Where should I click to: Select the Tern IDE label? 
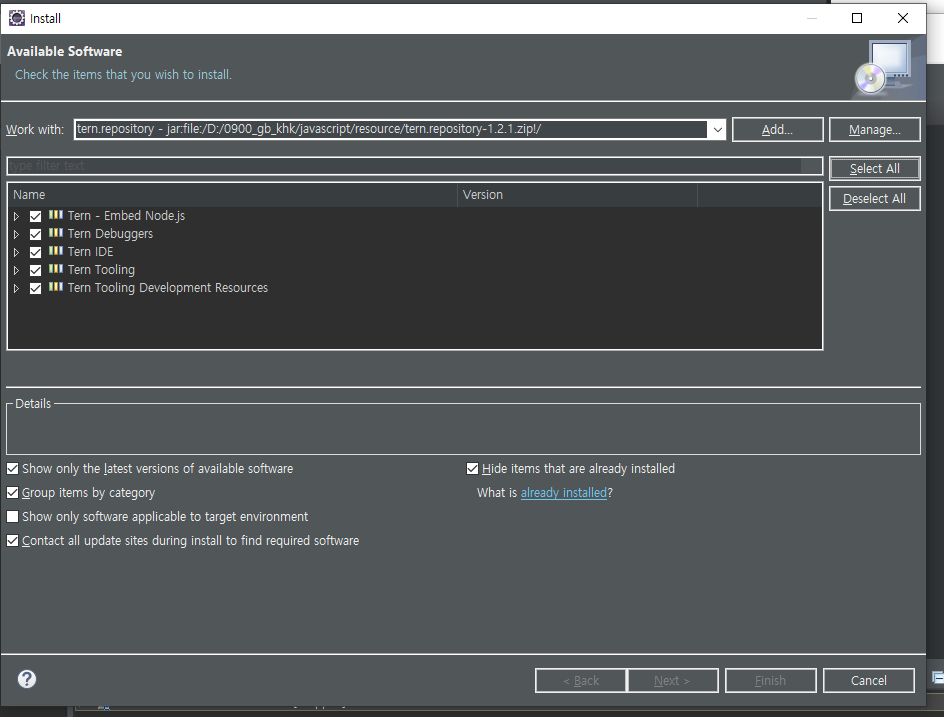click(x=90, y=252)
